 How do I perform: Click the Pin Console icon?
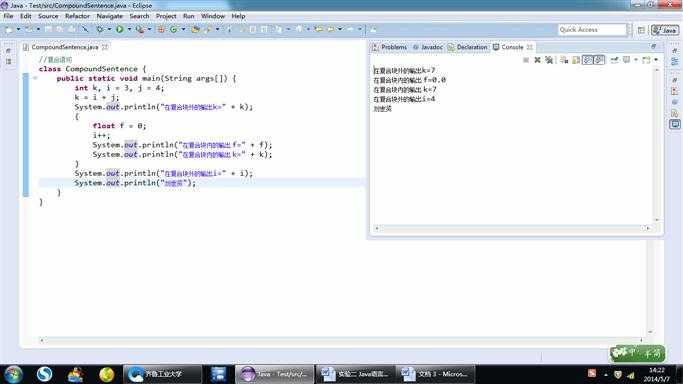point(615,60)
